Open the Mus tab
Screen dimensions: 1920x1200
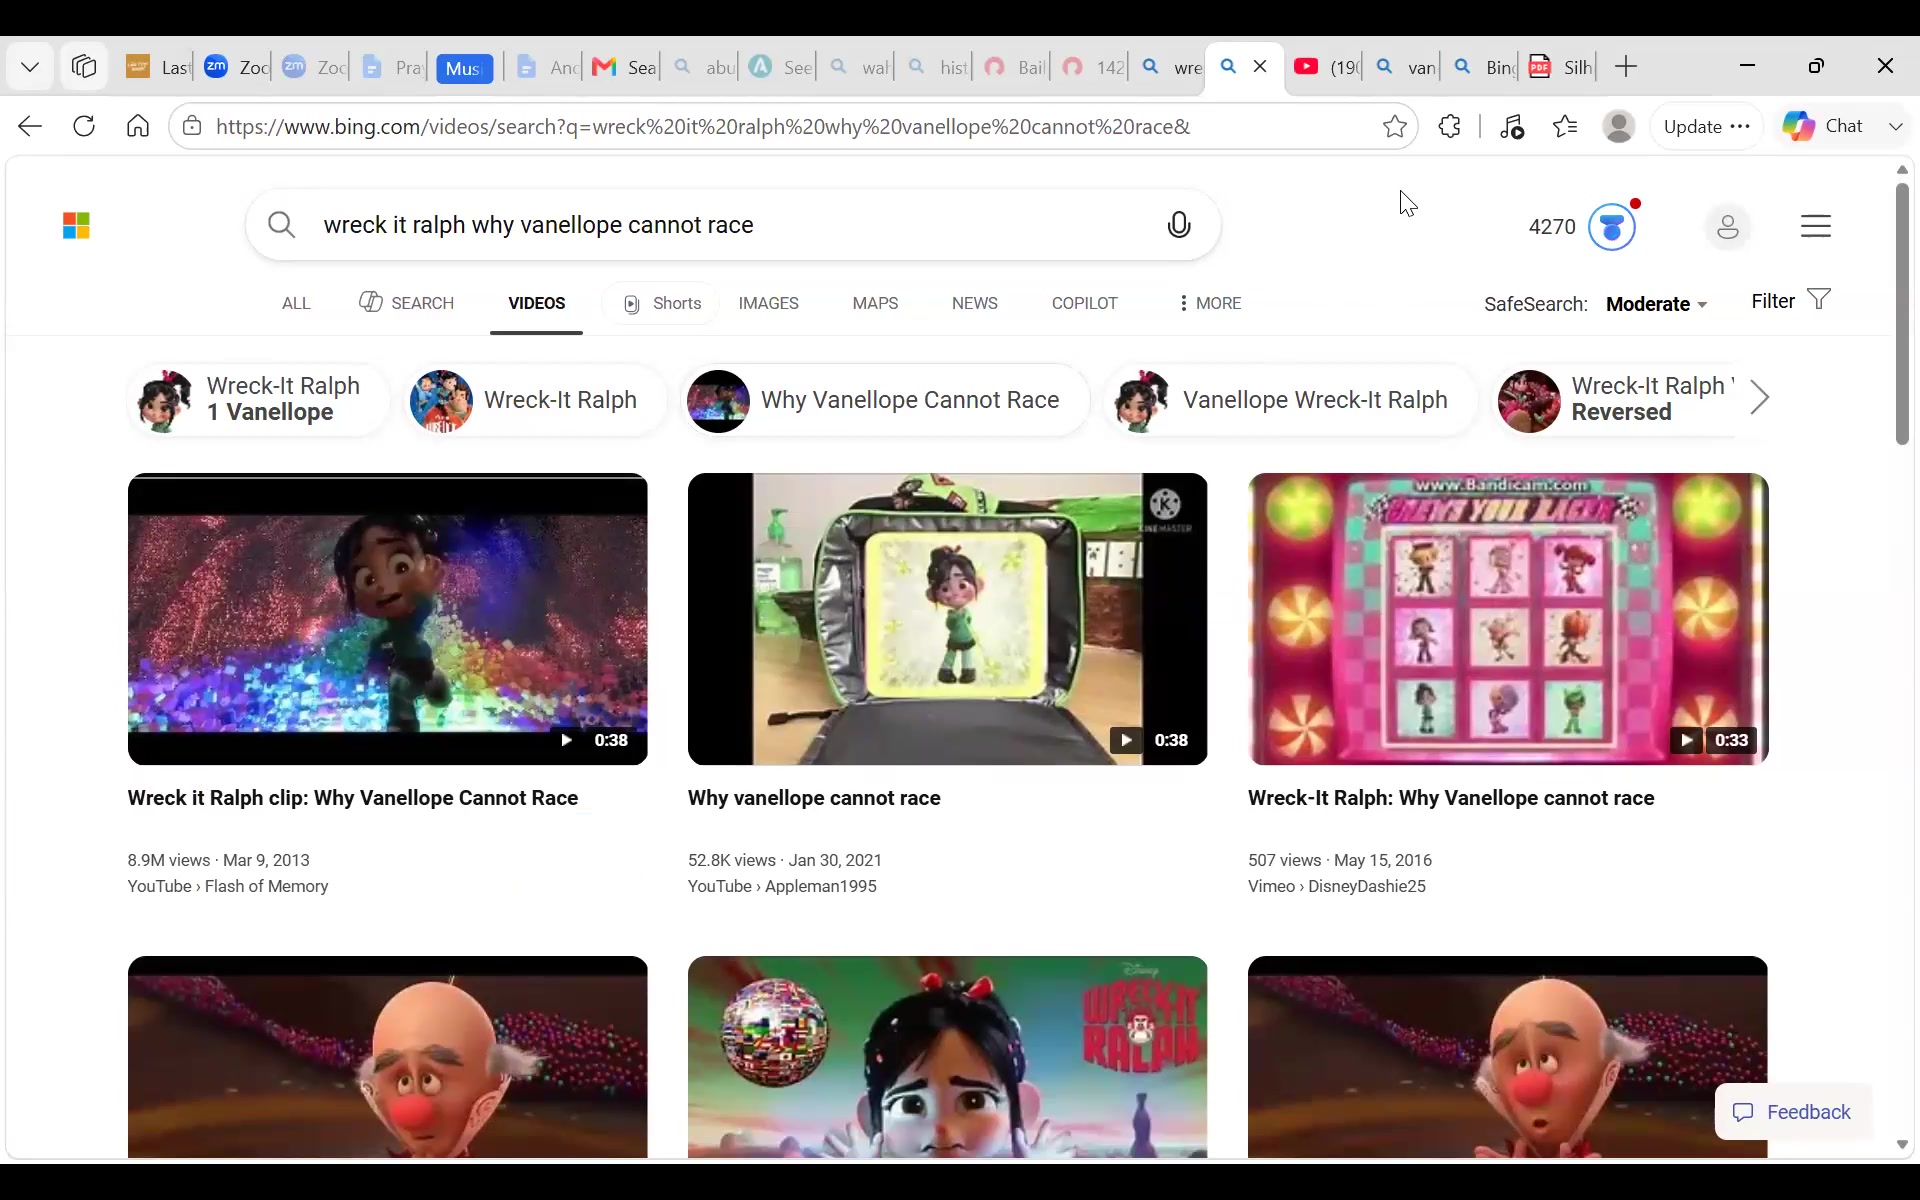coord(464,67)
